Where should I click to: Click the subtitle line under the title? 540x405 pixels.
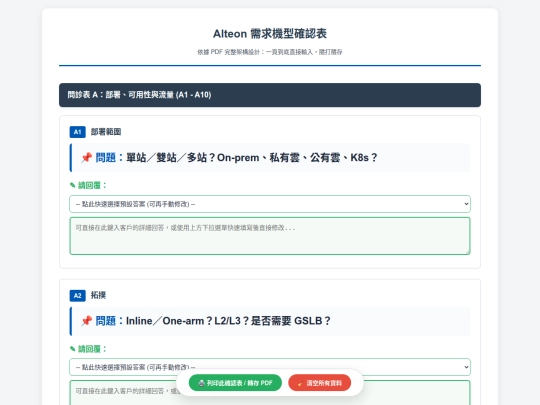pyautogui.click(x=270, y=52)
